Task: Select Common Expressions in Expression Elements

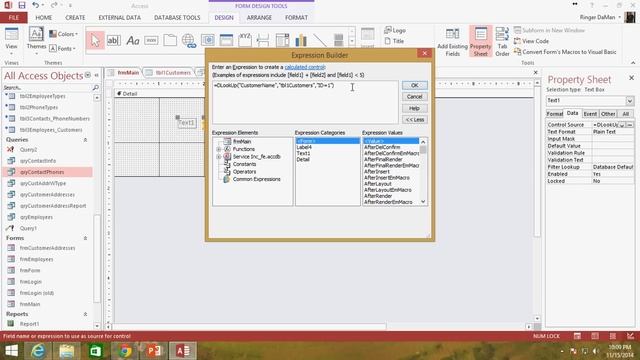Action: click(256, 179)
